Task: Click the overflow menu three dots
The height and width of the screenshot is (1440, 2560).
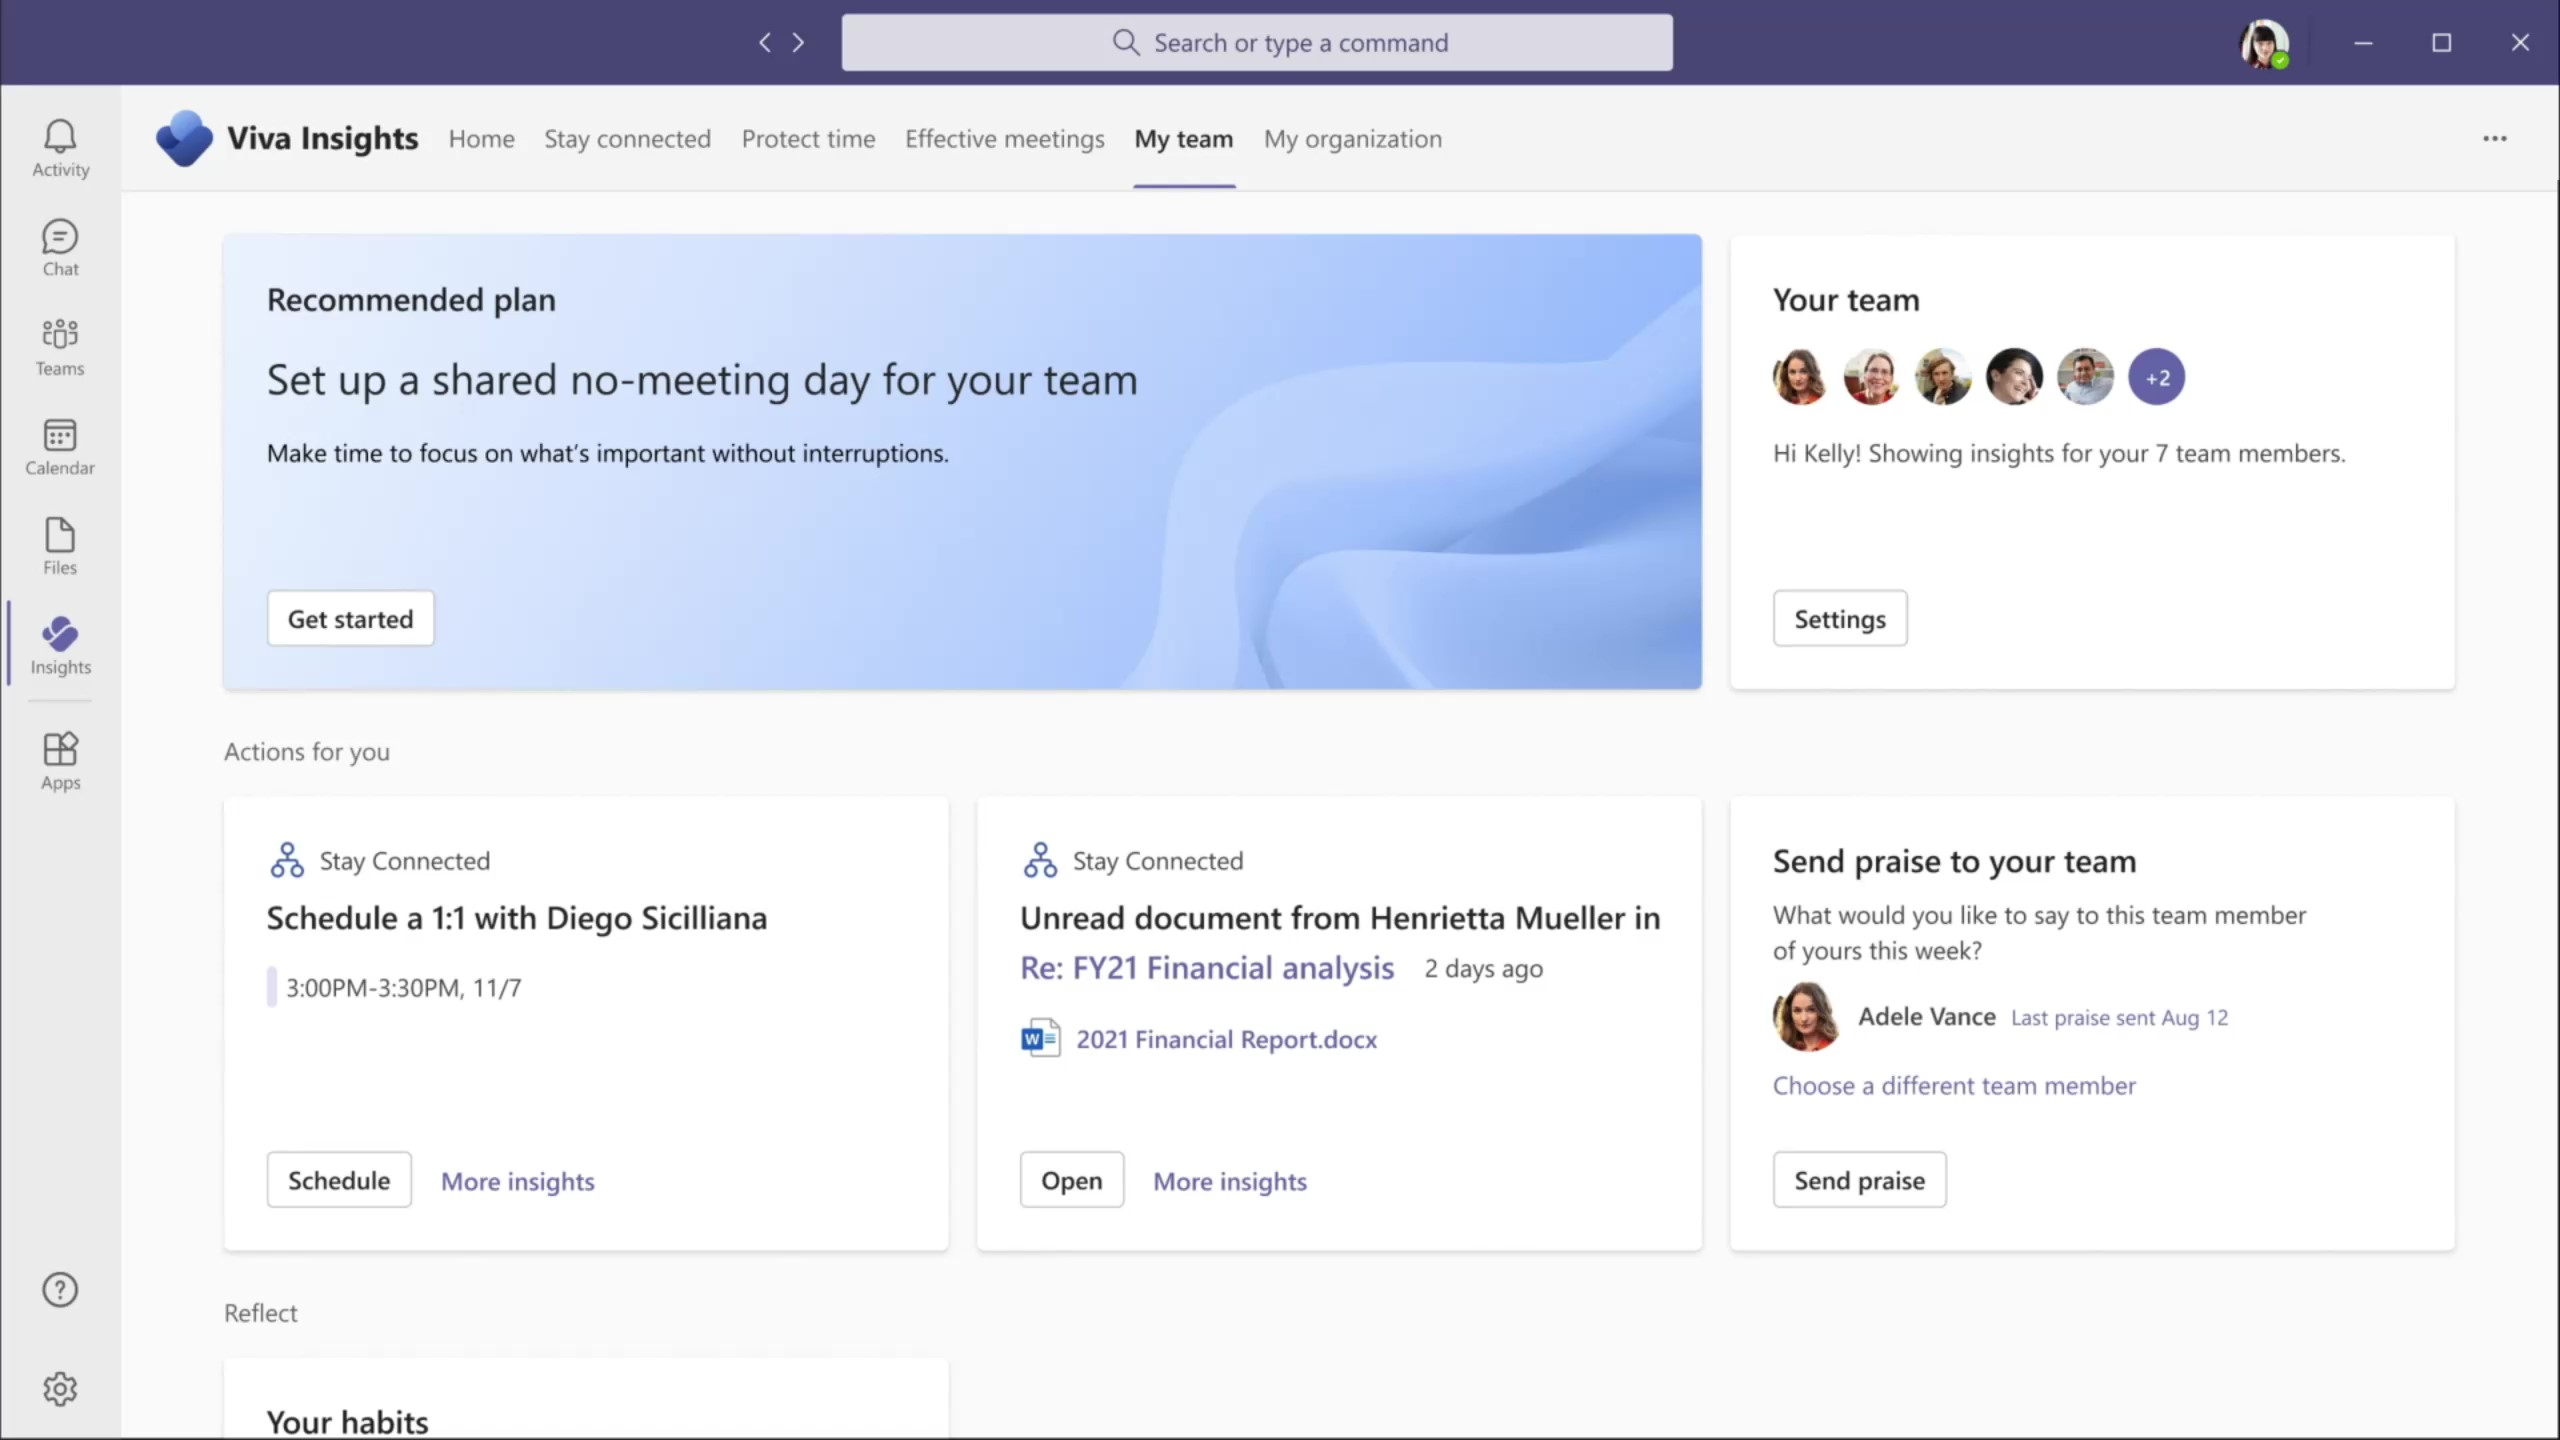Action: 2495,139
